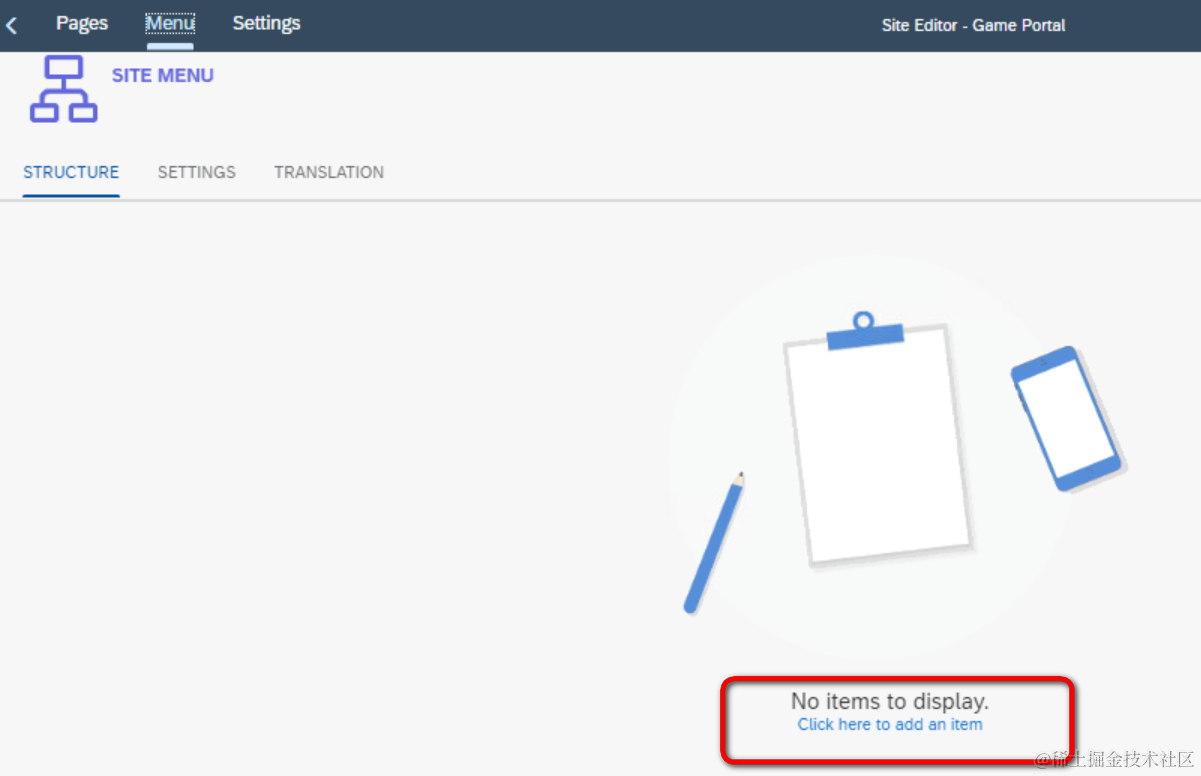Go back using the left chevron arrow
The image size is (1201, 776).
coord(11,26)
